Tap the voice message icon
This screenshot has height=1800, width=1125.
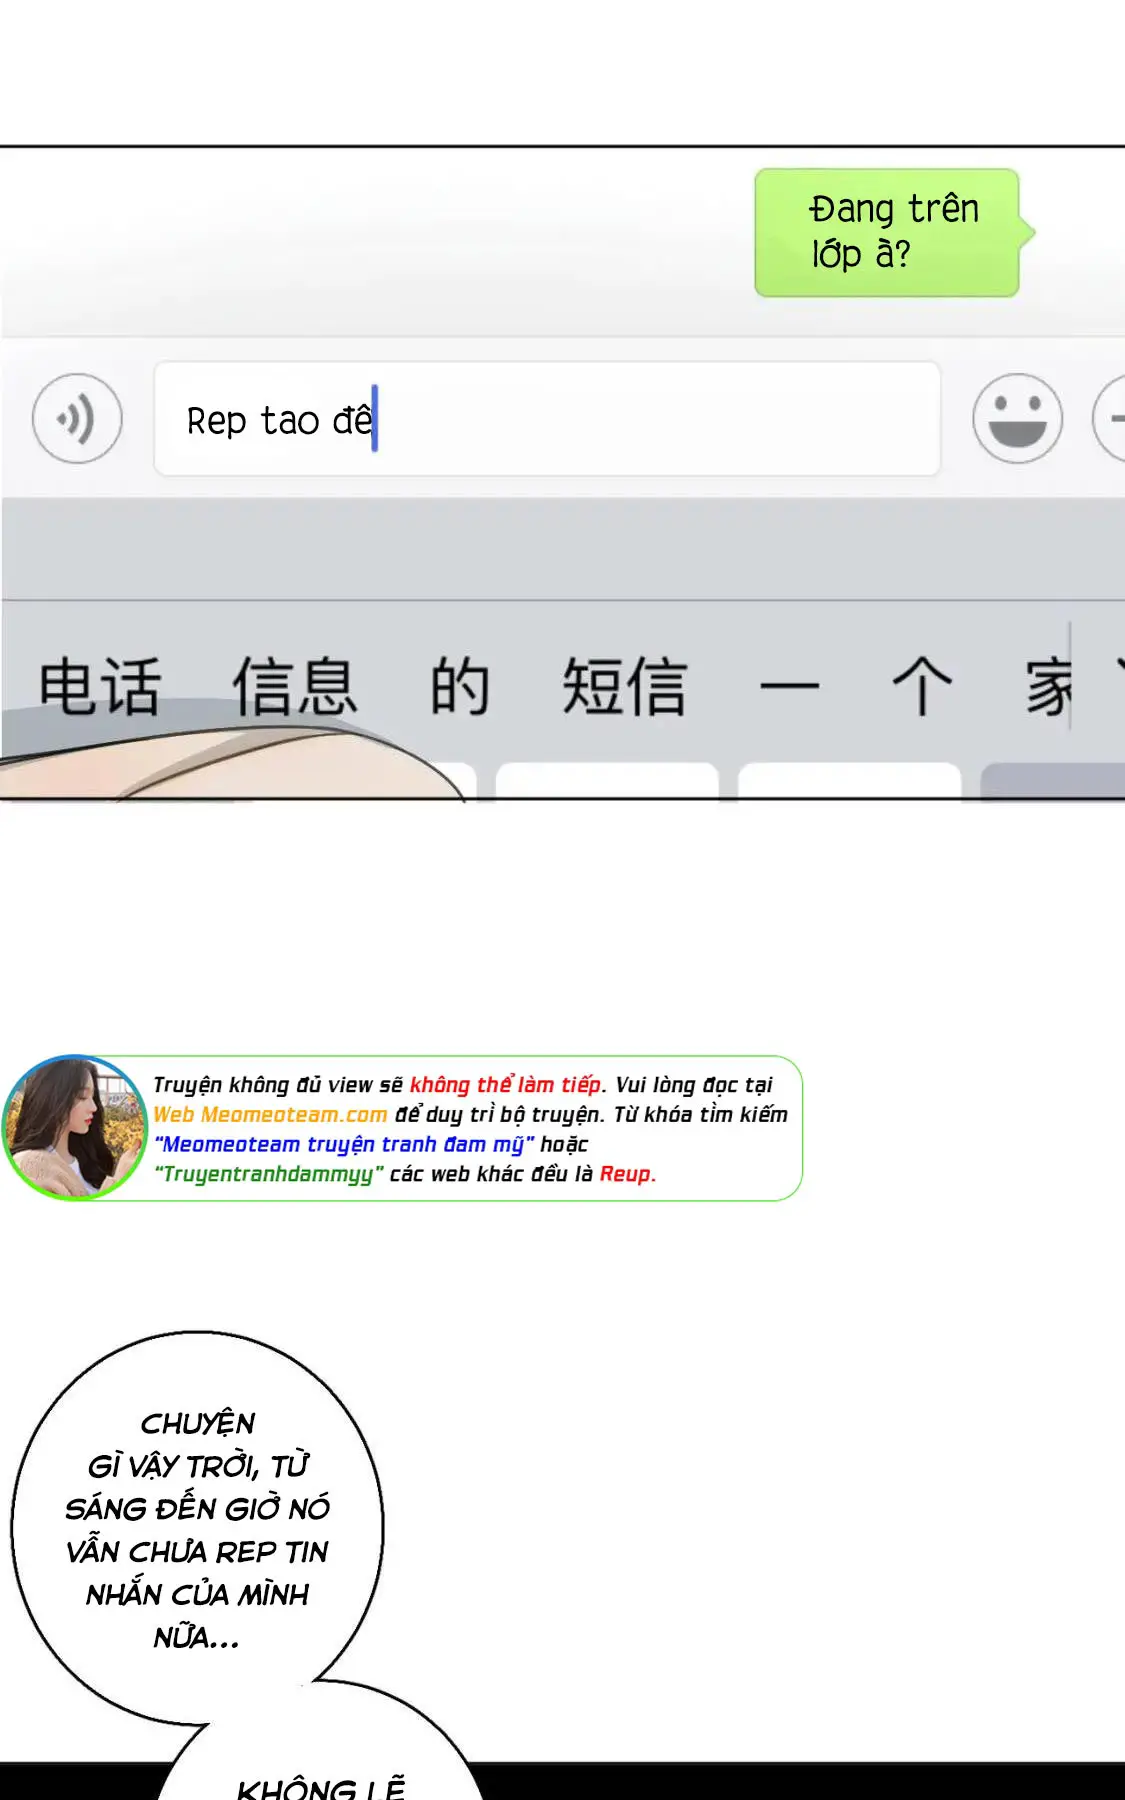click(x=77, y=419)
